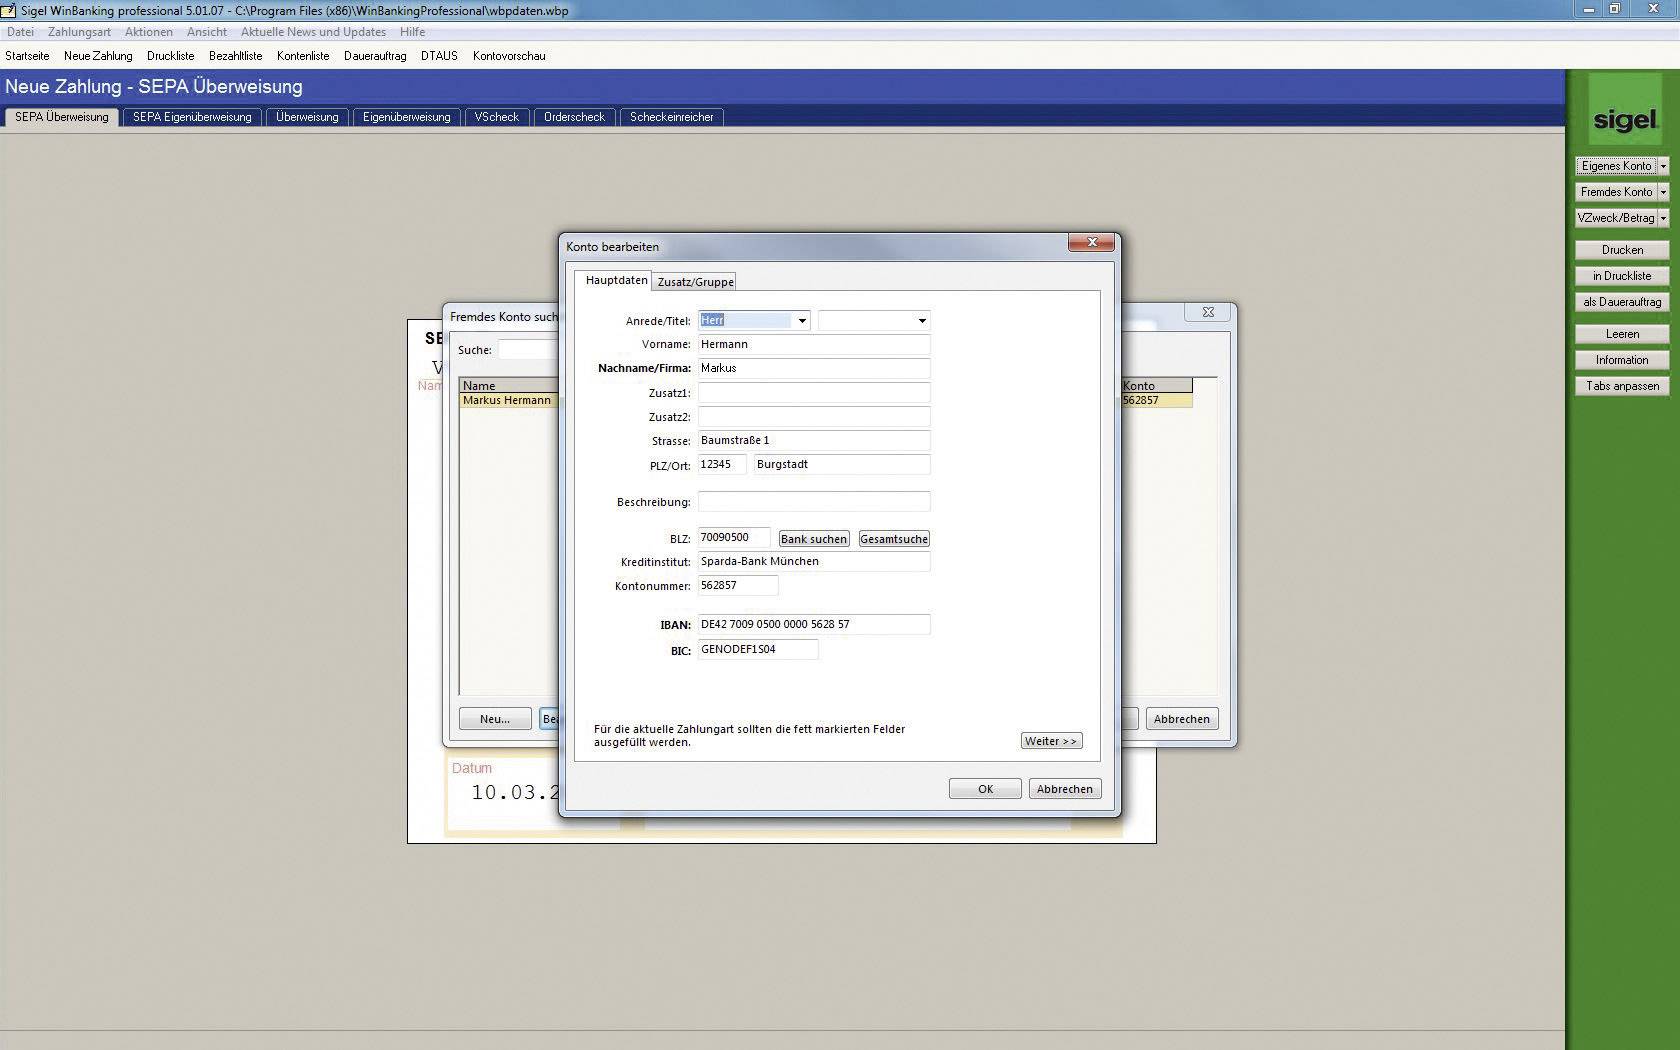
Task: Select the Markus Hermann list entry
Action: click(x=507, y=399)
